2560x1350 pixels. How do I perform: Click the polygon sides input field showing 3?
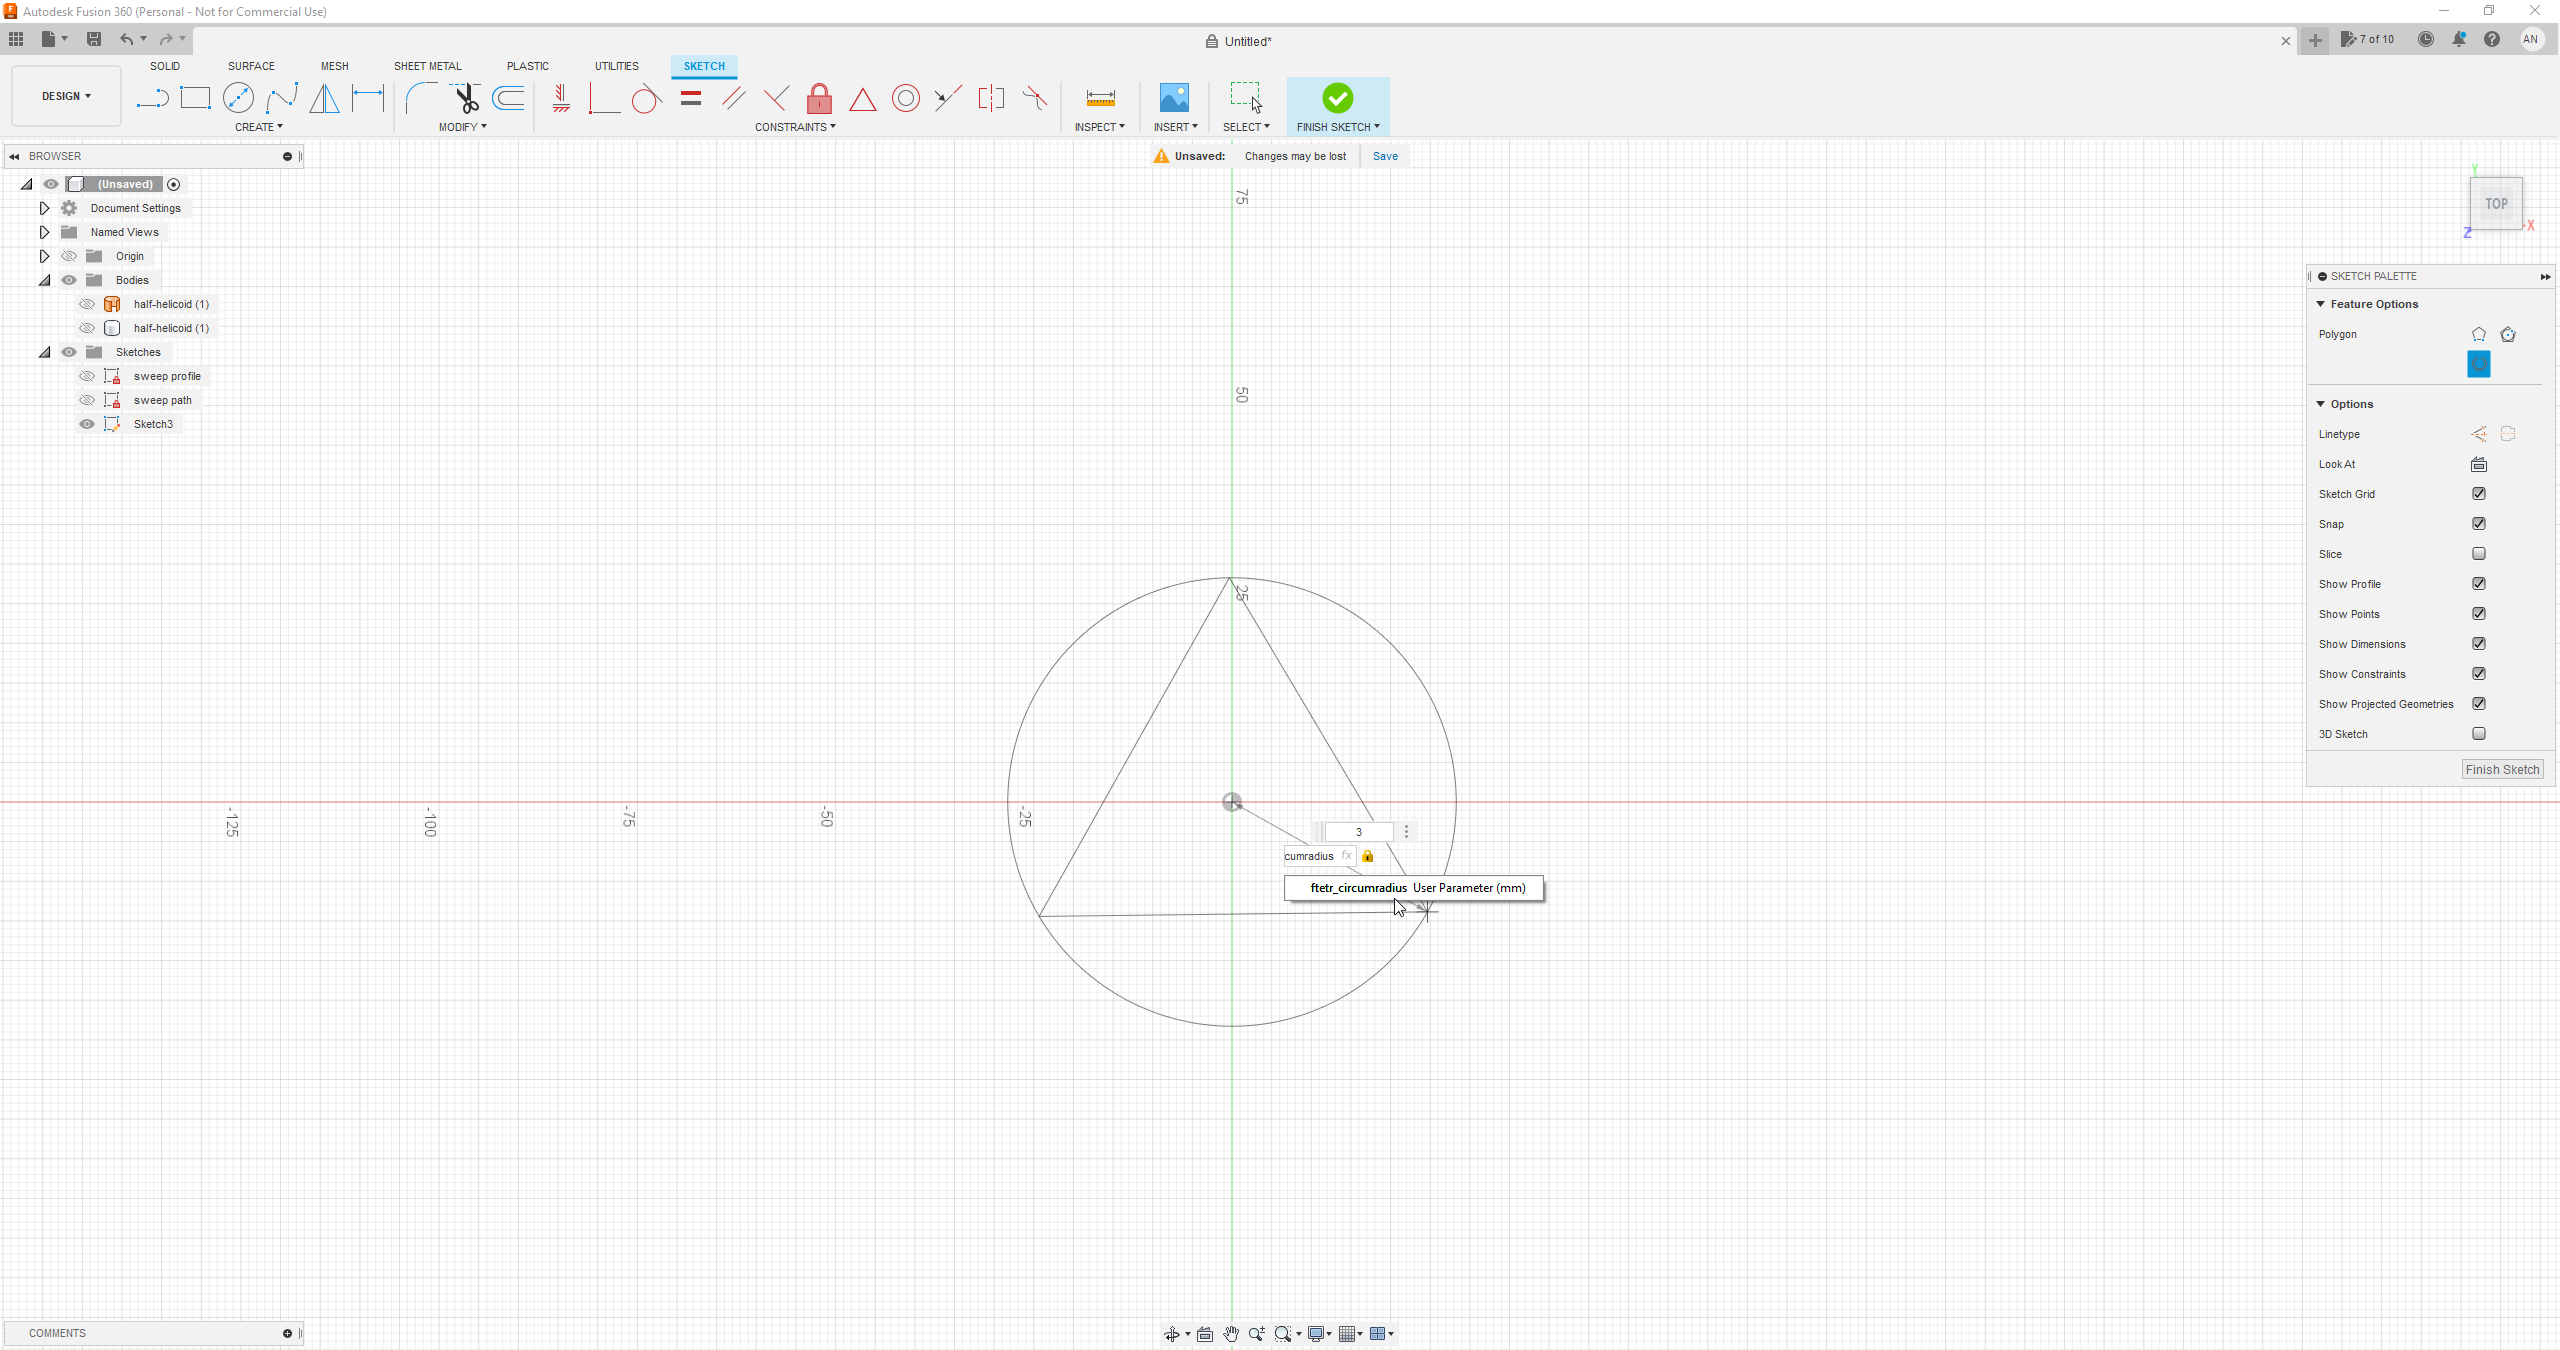(x=1358, y=832)
